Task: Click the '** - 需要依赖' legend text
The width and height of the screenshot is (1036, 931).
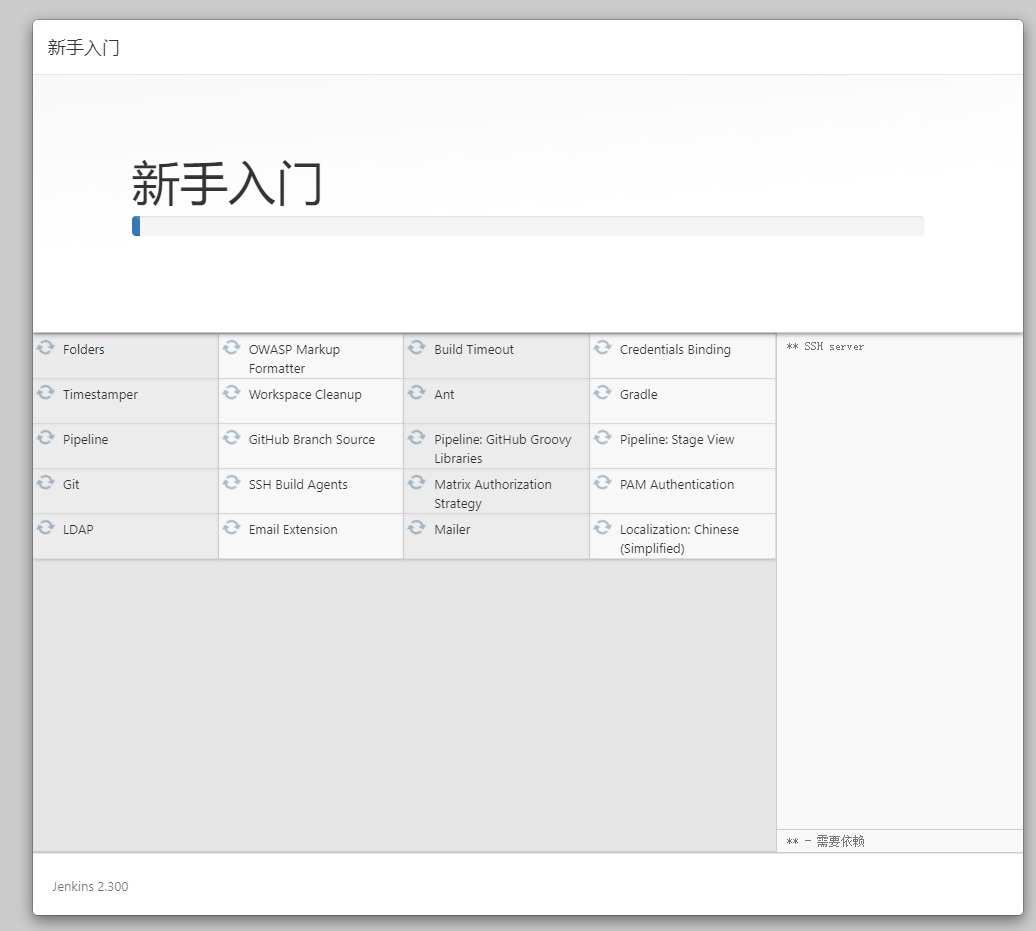Action: coord(825,841)
